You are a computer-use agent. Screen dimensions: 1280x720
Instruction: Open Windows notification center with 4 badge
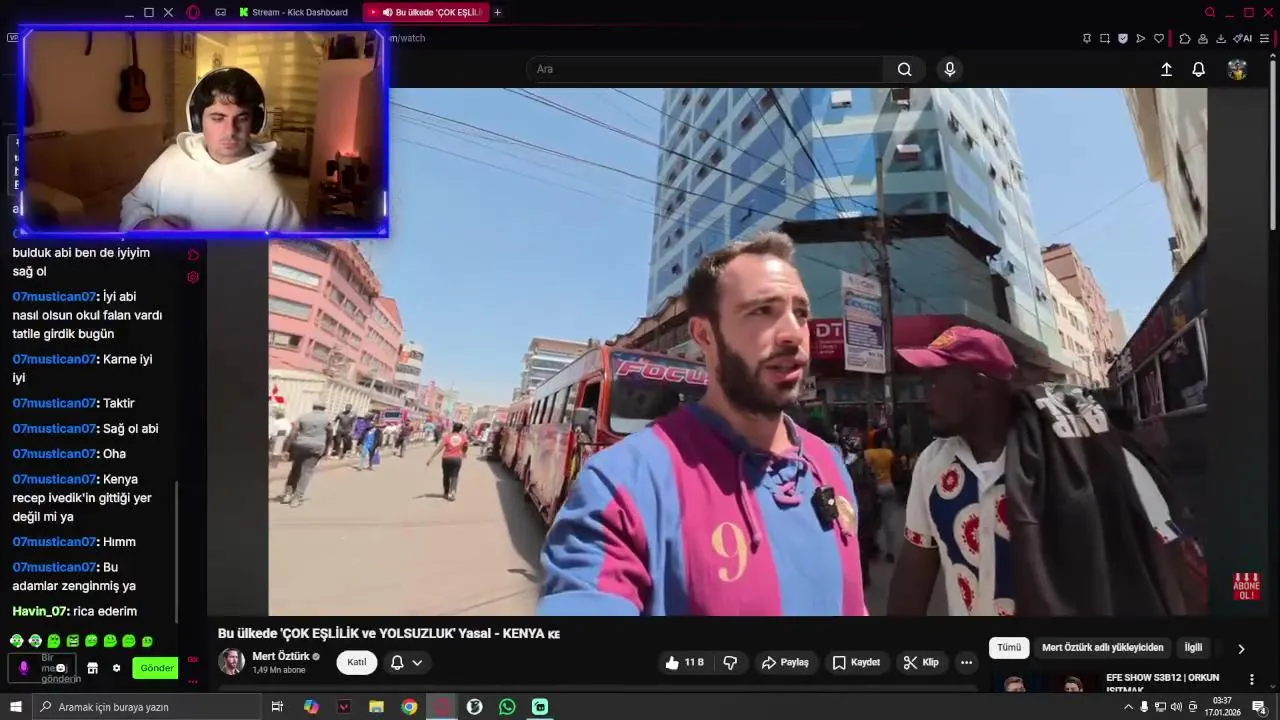(x=1259, y=707)
